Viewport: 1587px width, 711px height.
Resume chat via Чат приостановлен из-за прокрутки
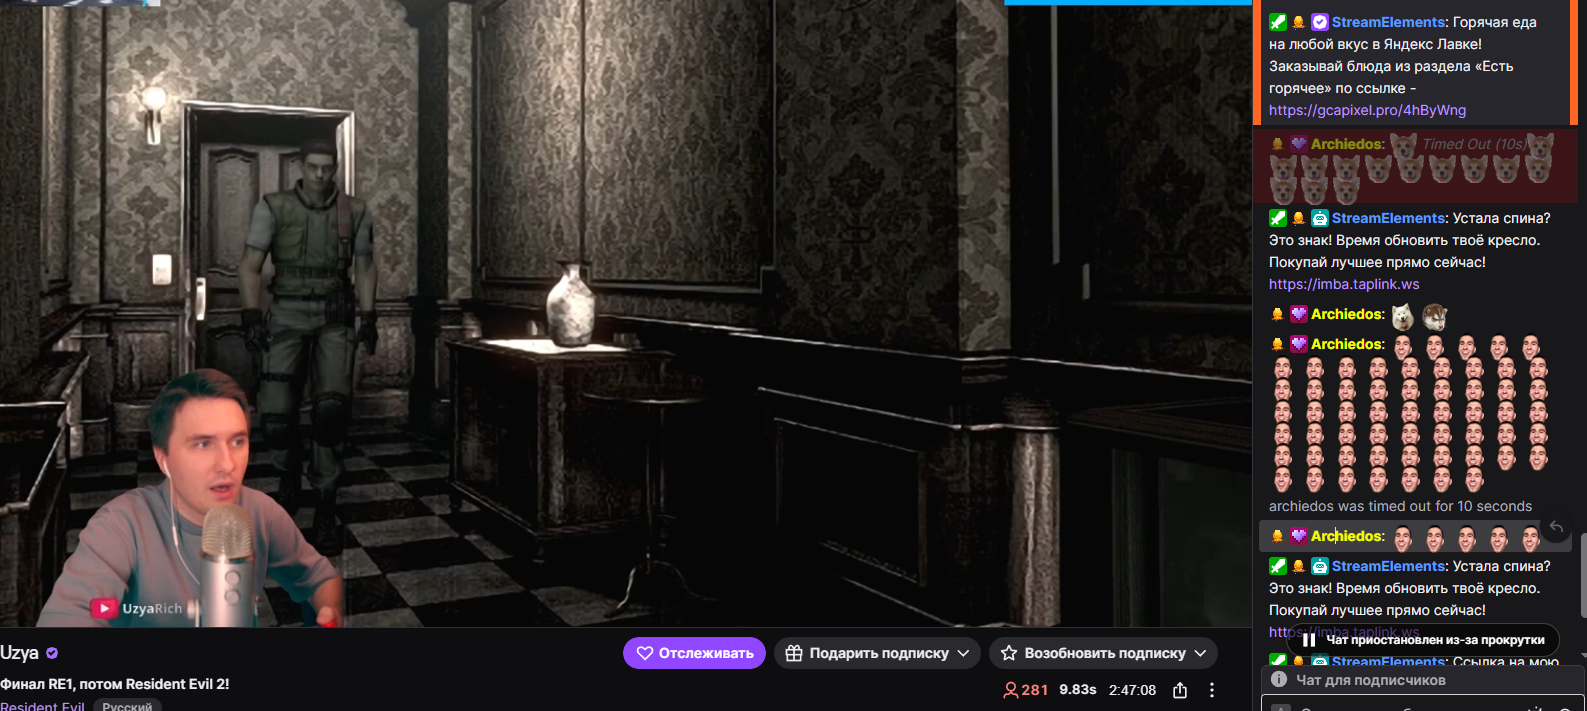click(x=1424, y=640)
